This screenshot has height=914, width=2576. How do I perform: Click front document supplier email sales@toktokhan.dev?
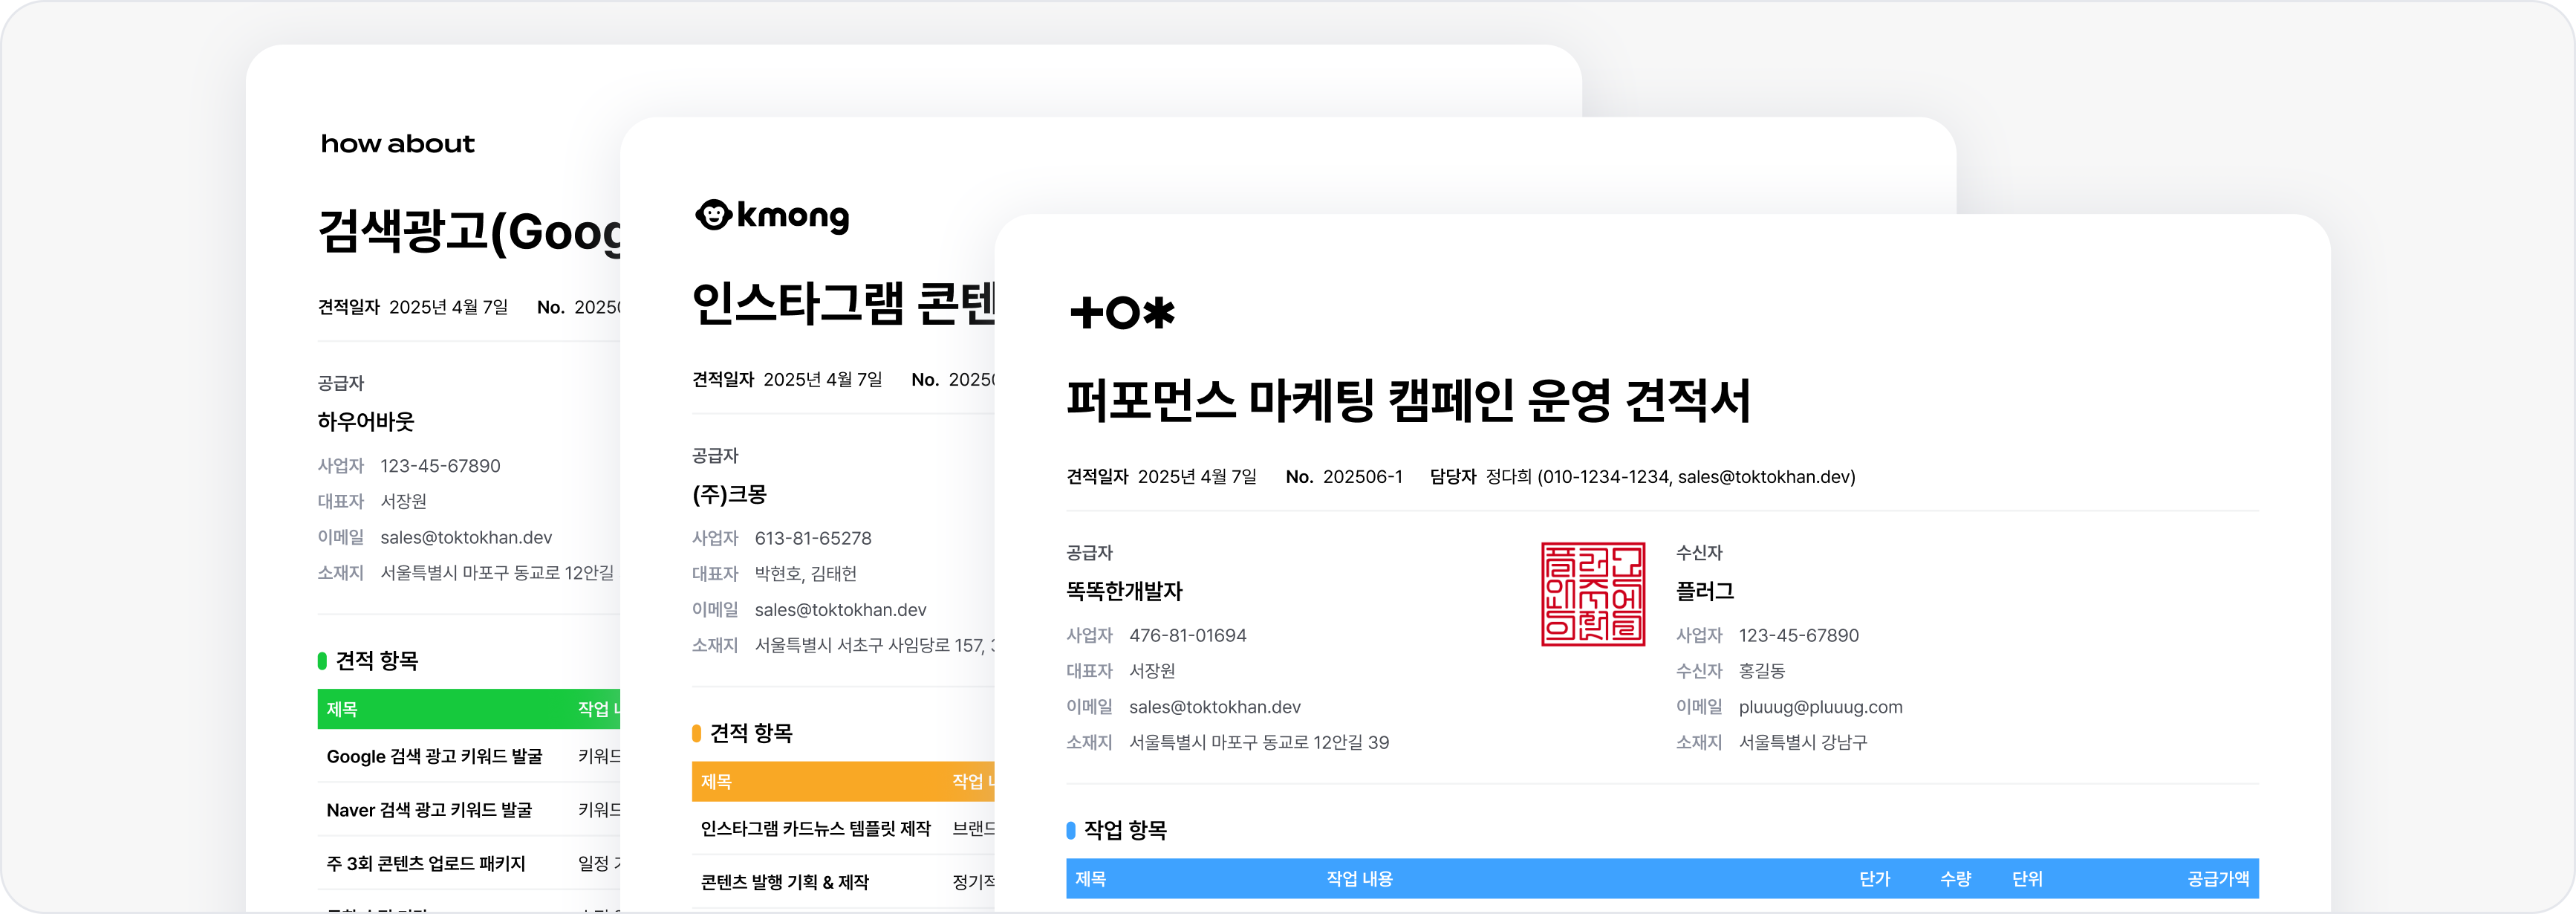1214,707
